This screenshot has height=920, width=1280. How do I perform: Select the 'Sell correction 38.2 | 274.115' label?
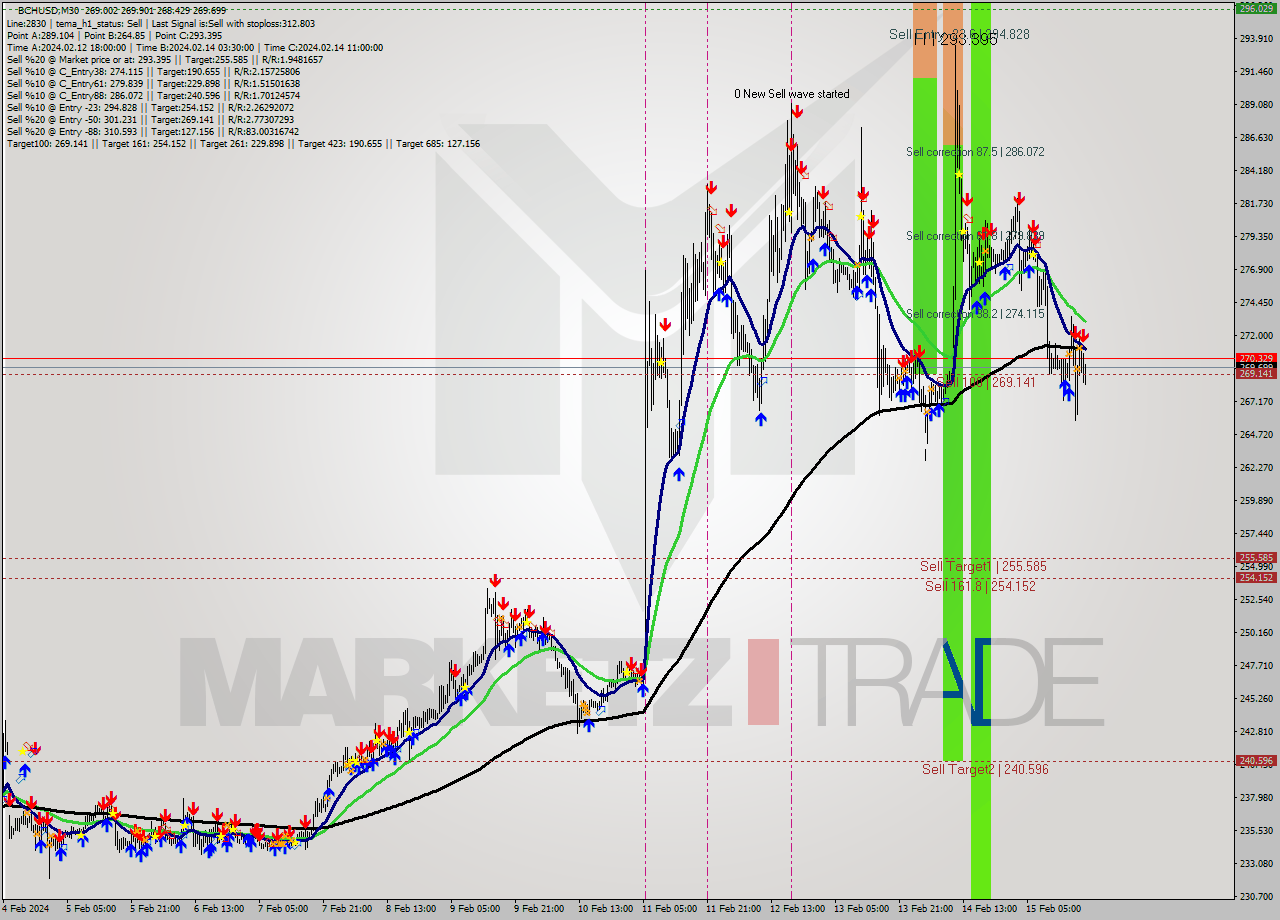point(975,314)
